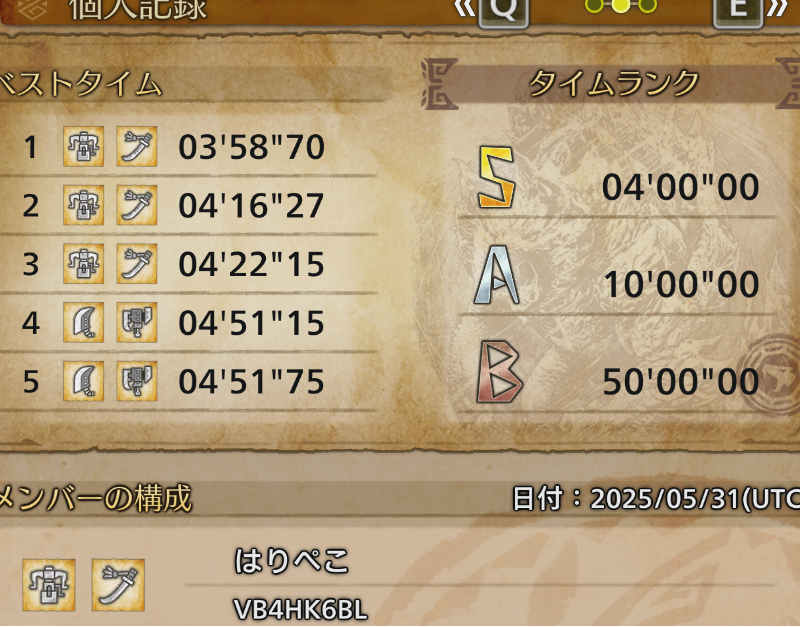Click the long sword icon beside はりぺこ
The width and height of the screenshot is (800, 627).
[118, 585]
